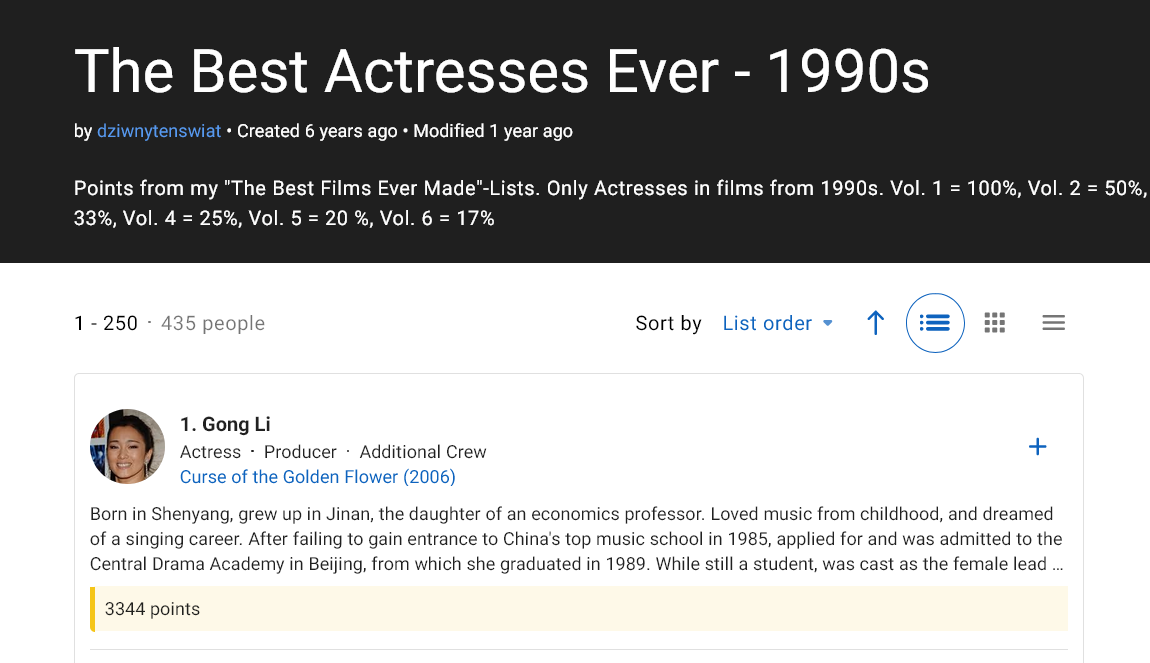The height and width of the screenshot is (663, 1150).
Task: Switch to compact list view
Action: (x=1053, y=323)
